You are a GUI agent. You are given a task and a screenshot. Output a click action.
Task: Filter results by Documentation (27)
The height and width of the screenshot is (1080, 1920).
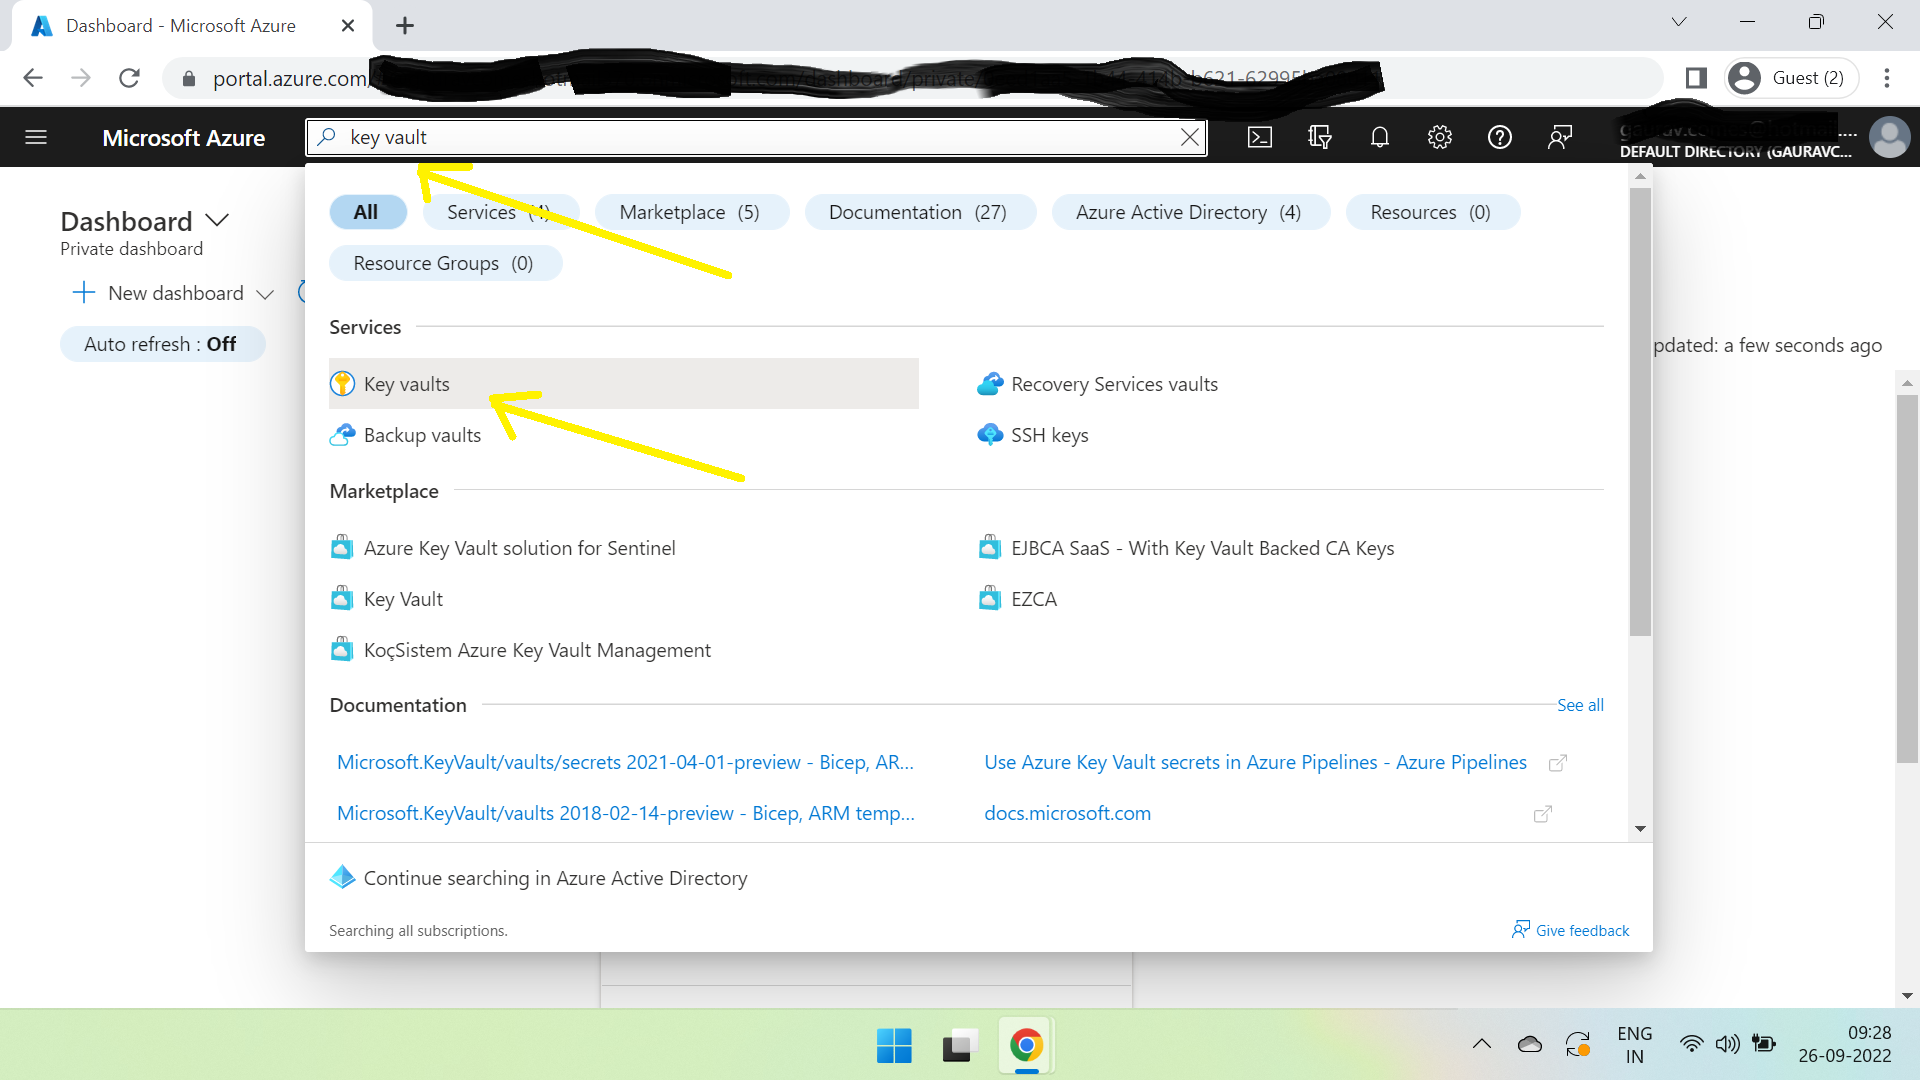pos(918,212)
